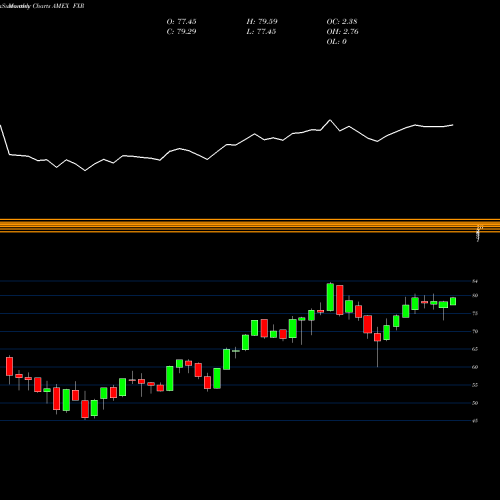Select the high price reading H: 79.59
This screenshot has height=500, width=500.
point(262,22)
